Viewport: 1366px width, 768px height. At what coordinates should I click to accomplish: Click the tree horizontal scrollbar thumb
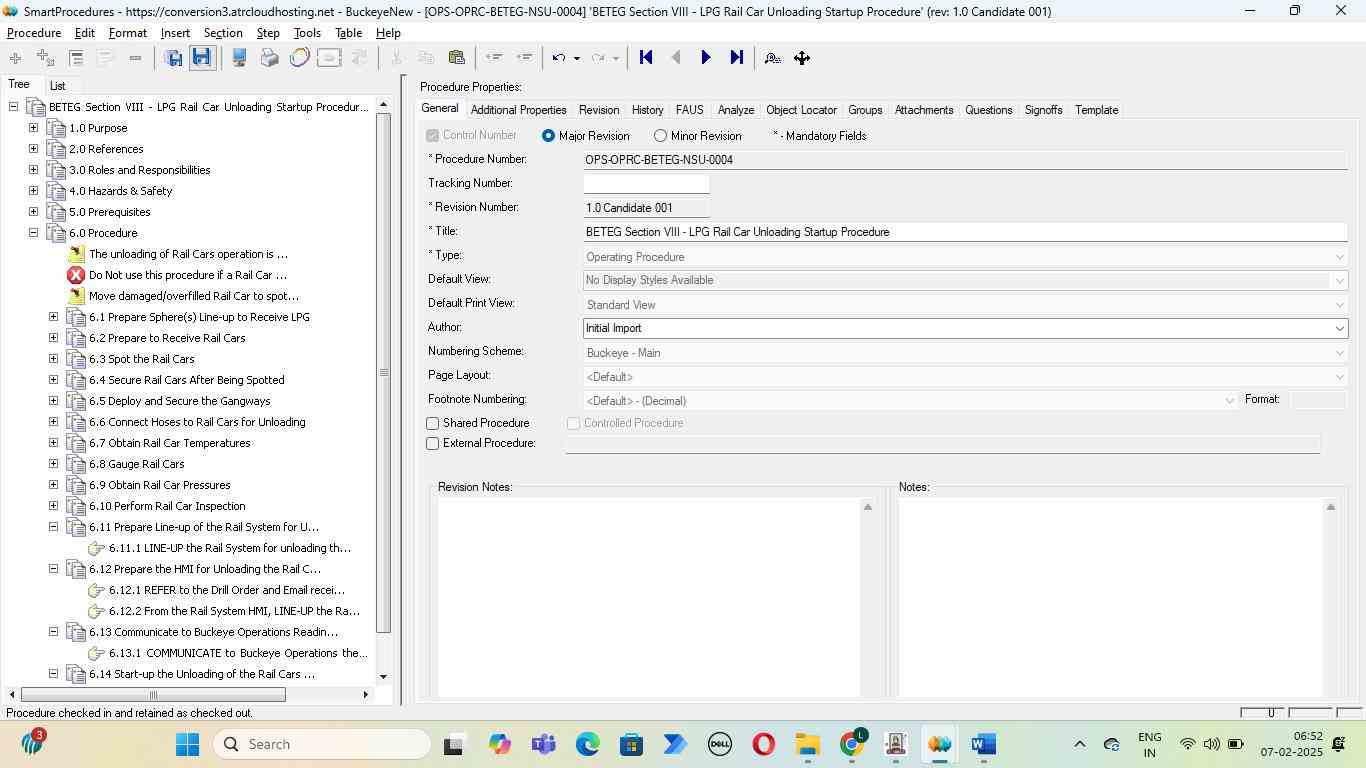[153, 694]
